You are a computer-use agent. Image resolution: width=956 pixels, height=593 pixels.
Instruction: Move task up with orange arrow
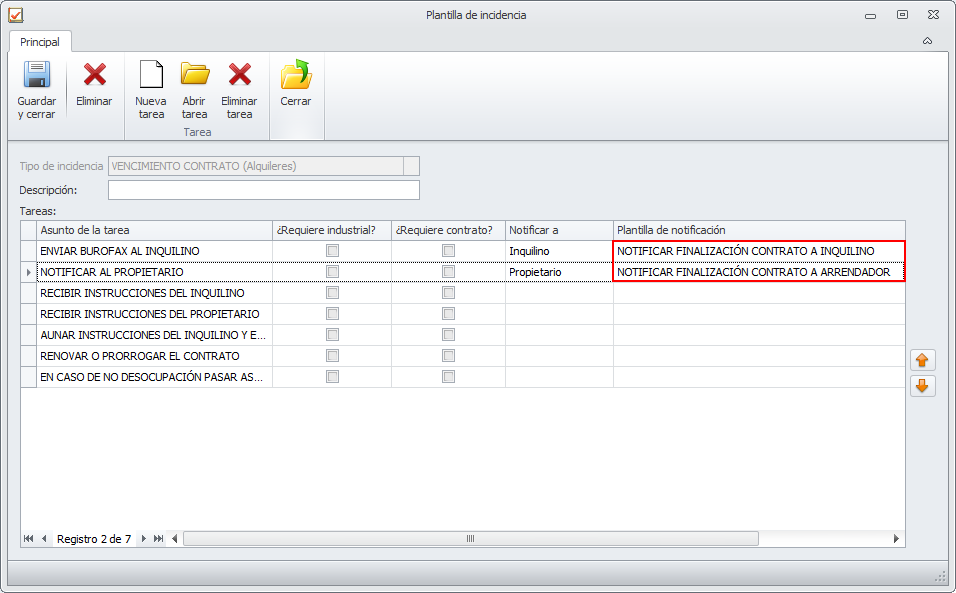(922, 360)
